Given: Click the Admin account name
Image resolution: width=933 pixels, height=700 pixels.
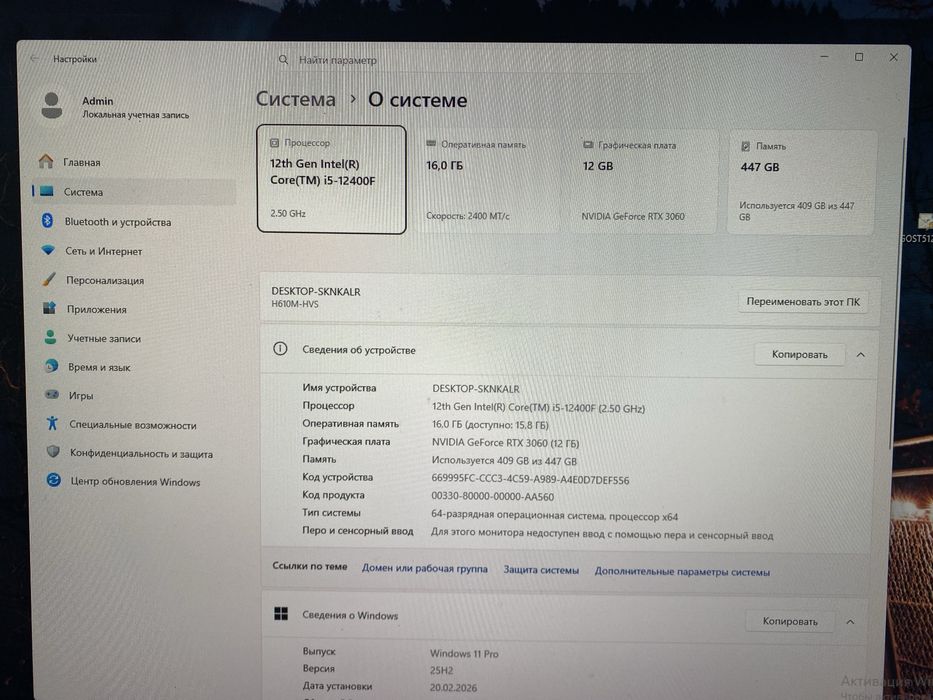Looking at the screenshot, I should tap(98, 101).
